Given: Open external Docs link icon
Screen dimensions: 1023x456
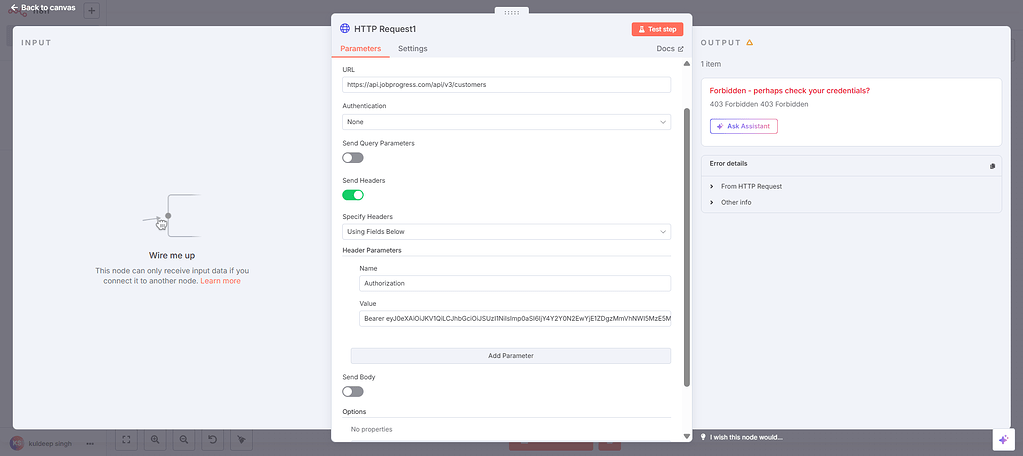Looking at the screenshot, I should pos(681,48).
